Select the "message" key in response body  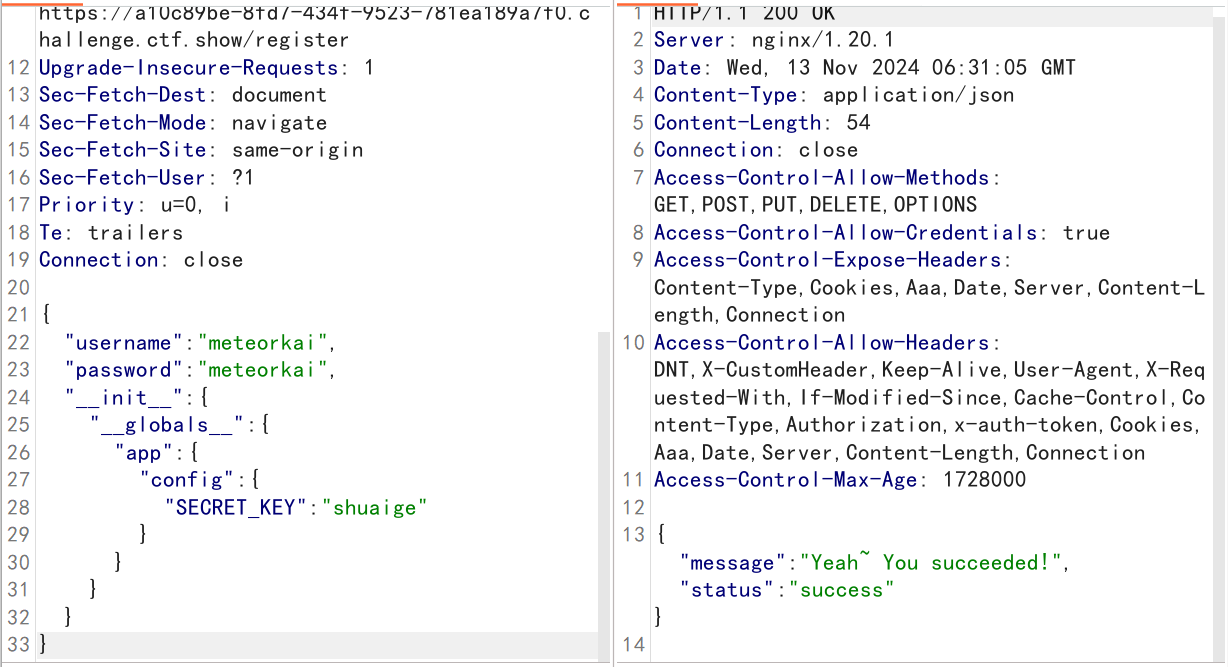pyautogui.click(x=733, y=563)
